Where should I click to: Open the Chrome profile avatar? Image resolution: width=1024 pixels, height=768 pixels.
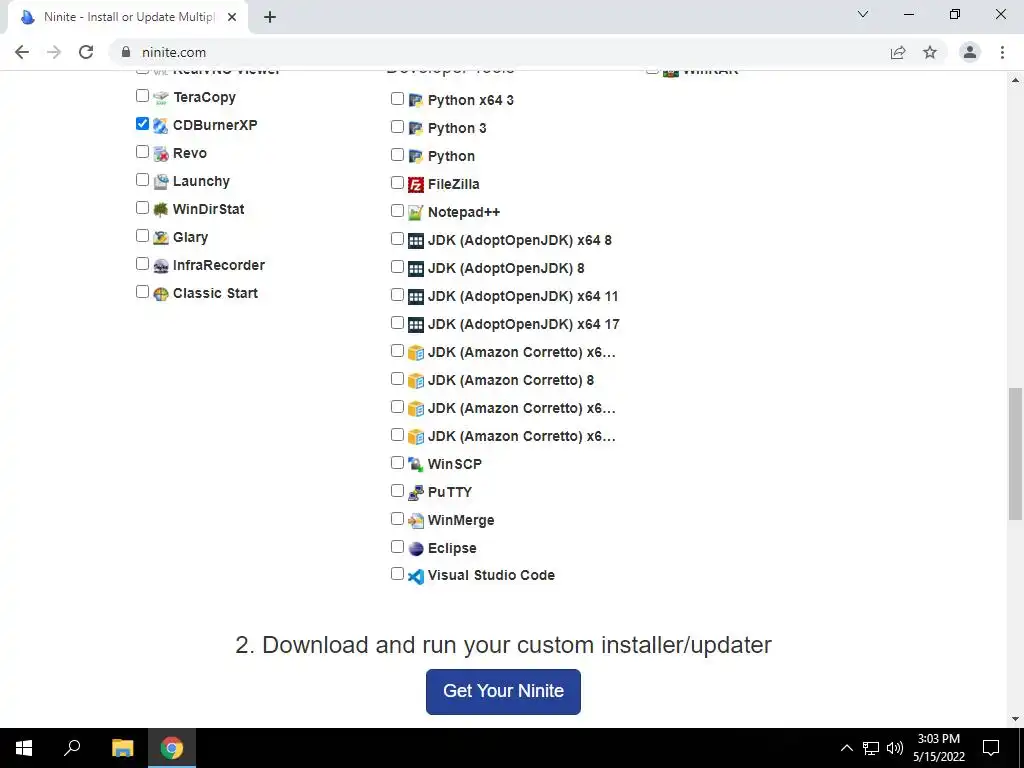[x=970, y=52]
